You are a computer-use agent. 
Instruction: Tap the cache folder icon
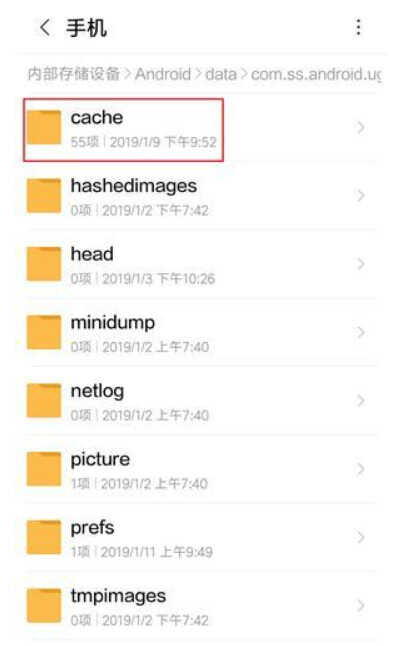pos(44,127)
